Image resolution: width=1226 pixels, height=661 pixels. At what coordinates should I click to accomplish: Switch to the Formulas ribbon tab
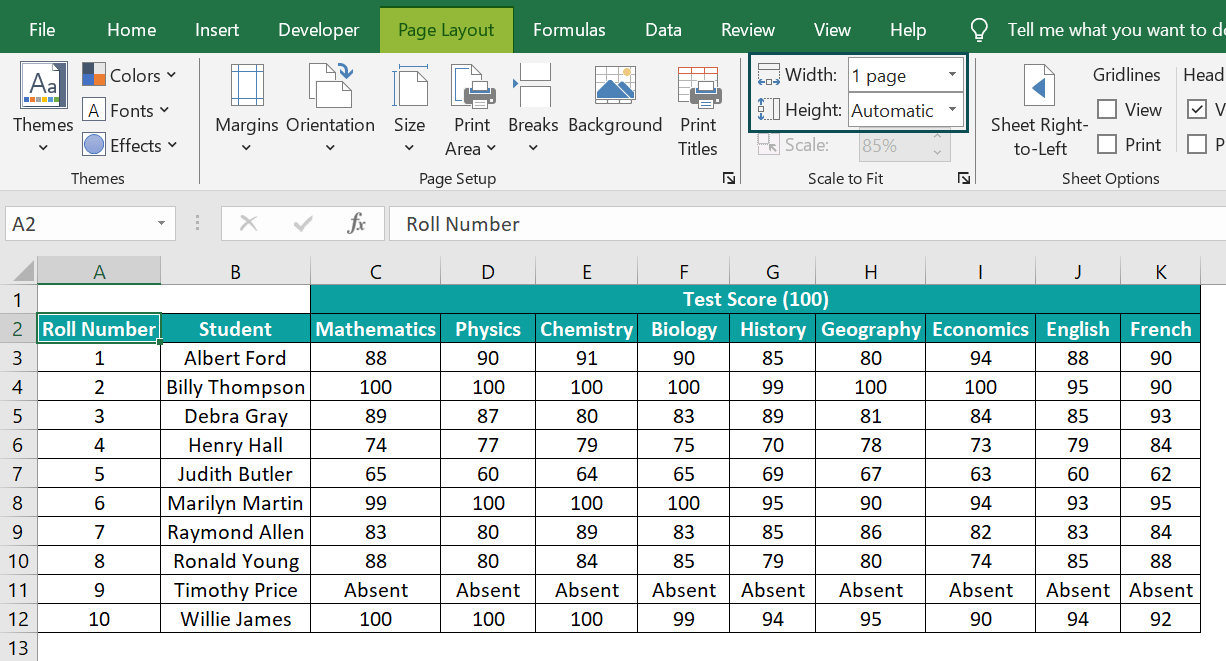pyautogui.click(x=568, y=29)
